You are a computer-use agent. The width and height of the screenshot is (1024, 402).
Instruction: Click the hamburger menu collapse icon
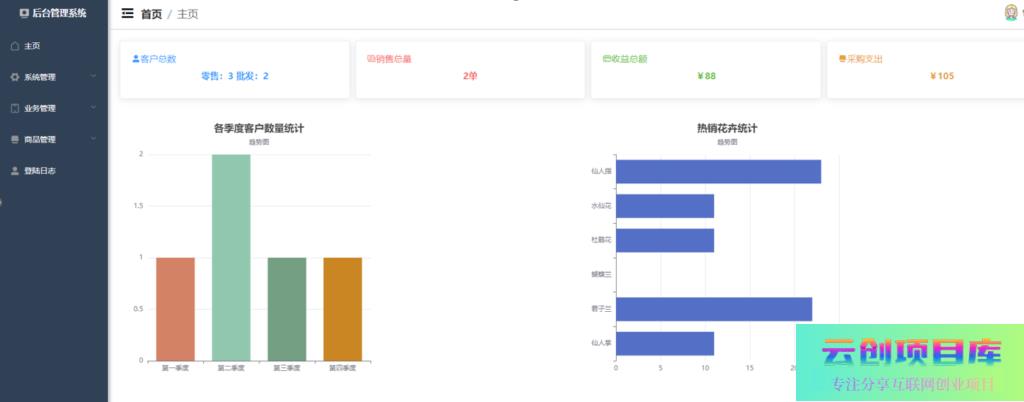point(127,14)
